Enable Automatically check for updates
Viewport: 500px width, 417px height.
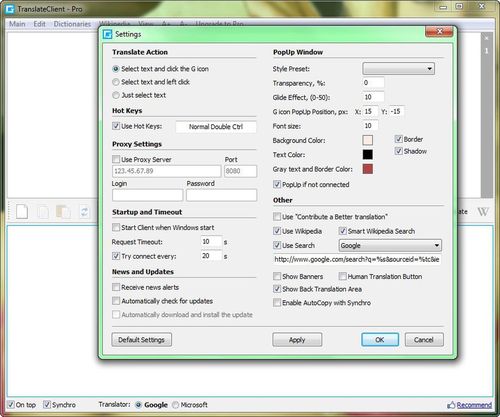tap(116, 301)
